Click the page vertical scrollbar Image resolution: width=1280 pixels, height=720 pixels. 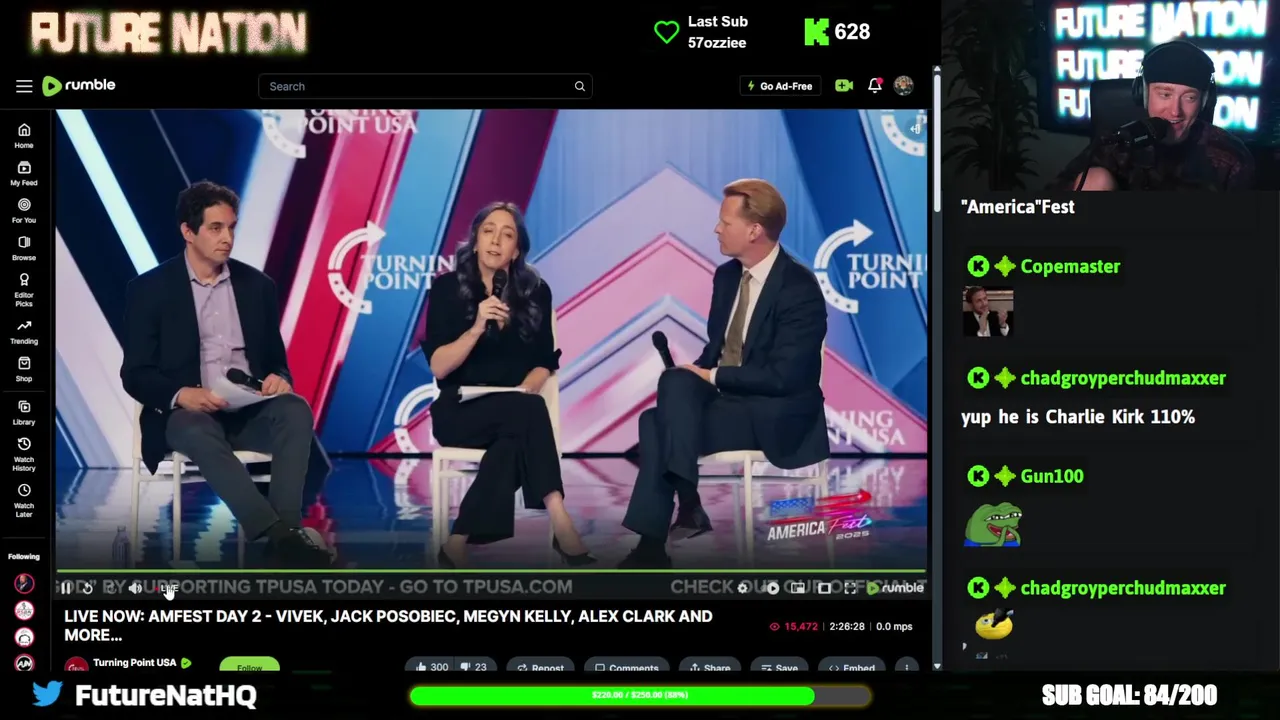pos(936,142)
